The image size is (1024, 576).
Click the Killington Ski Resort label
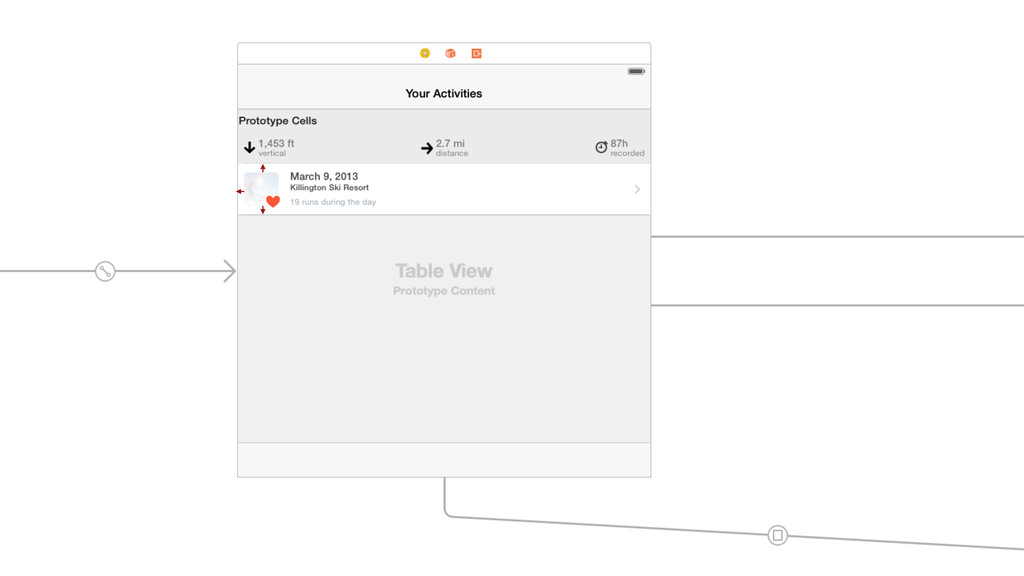click(x=330, y=187)
